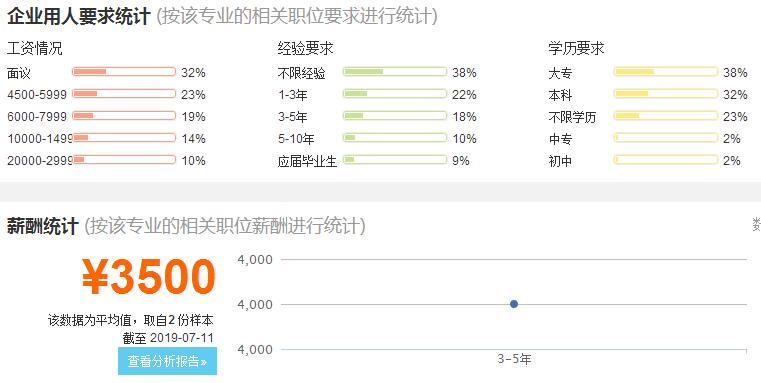Select the 大专 education bar
The height and width of the screenshot is (383, 761).
pyautogui.click(x=665, y=72)
